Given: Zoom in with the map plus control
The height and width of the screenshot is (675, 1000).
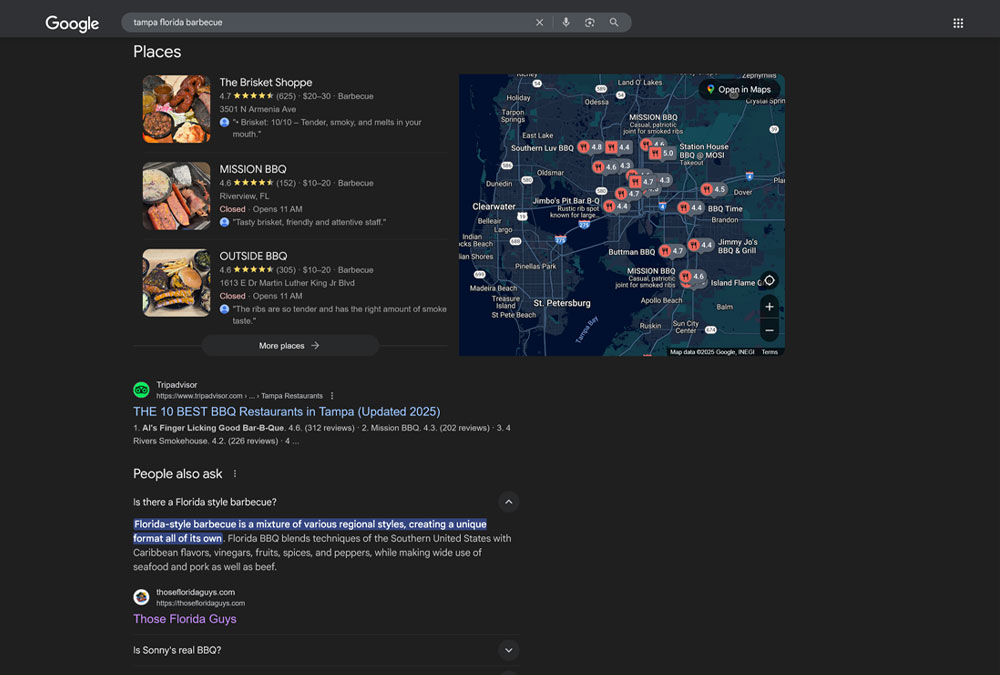Looking at the screenshot, I should pyautogui.click(x=769, y=306).
